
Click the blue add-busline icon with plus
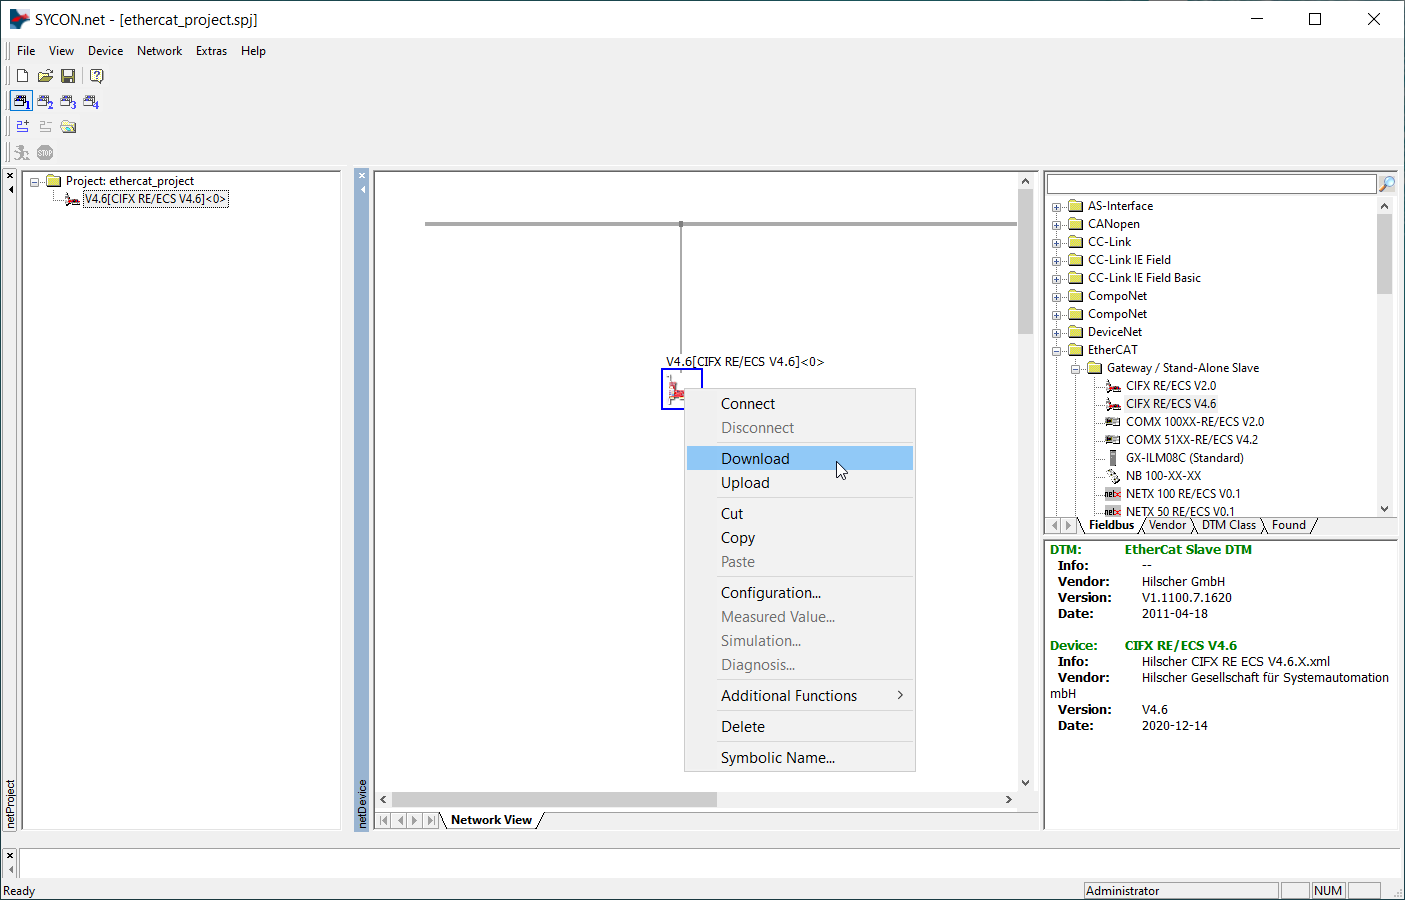click(22, 127)
